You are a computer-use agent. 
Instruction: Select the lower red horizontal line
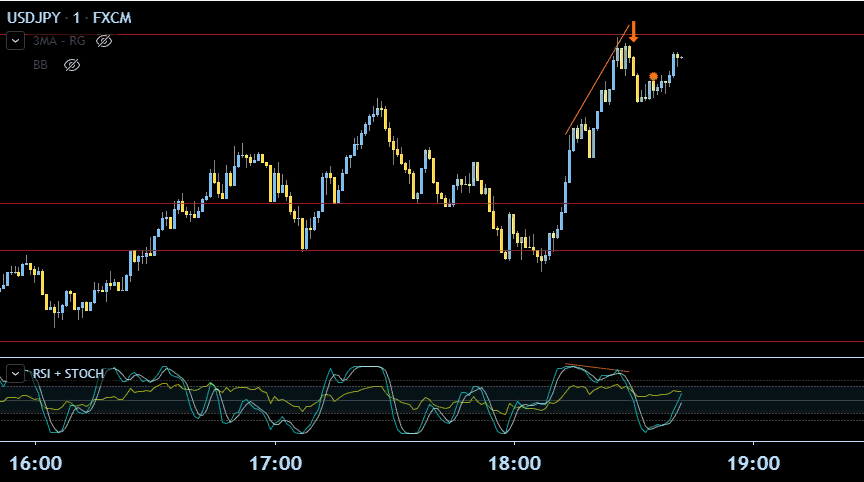click(x=300, y=251)
